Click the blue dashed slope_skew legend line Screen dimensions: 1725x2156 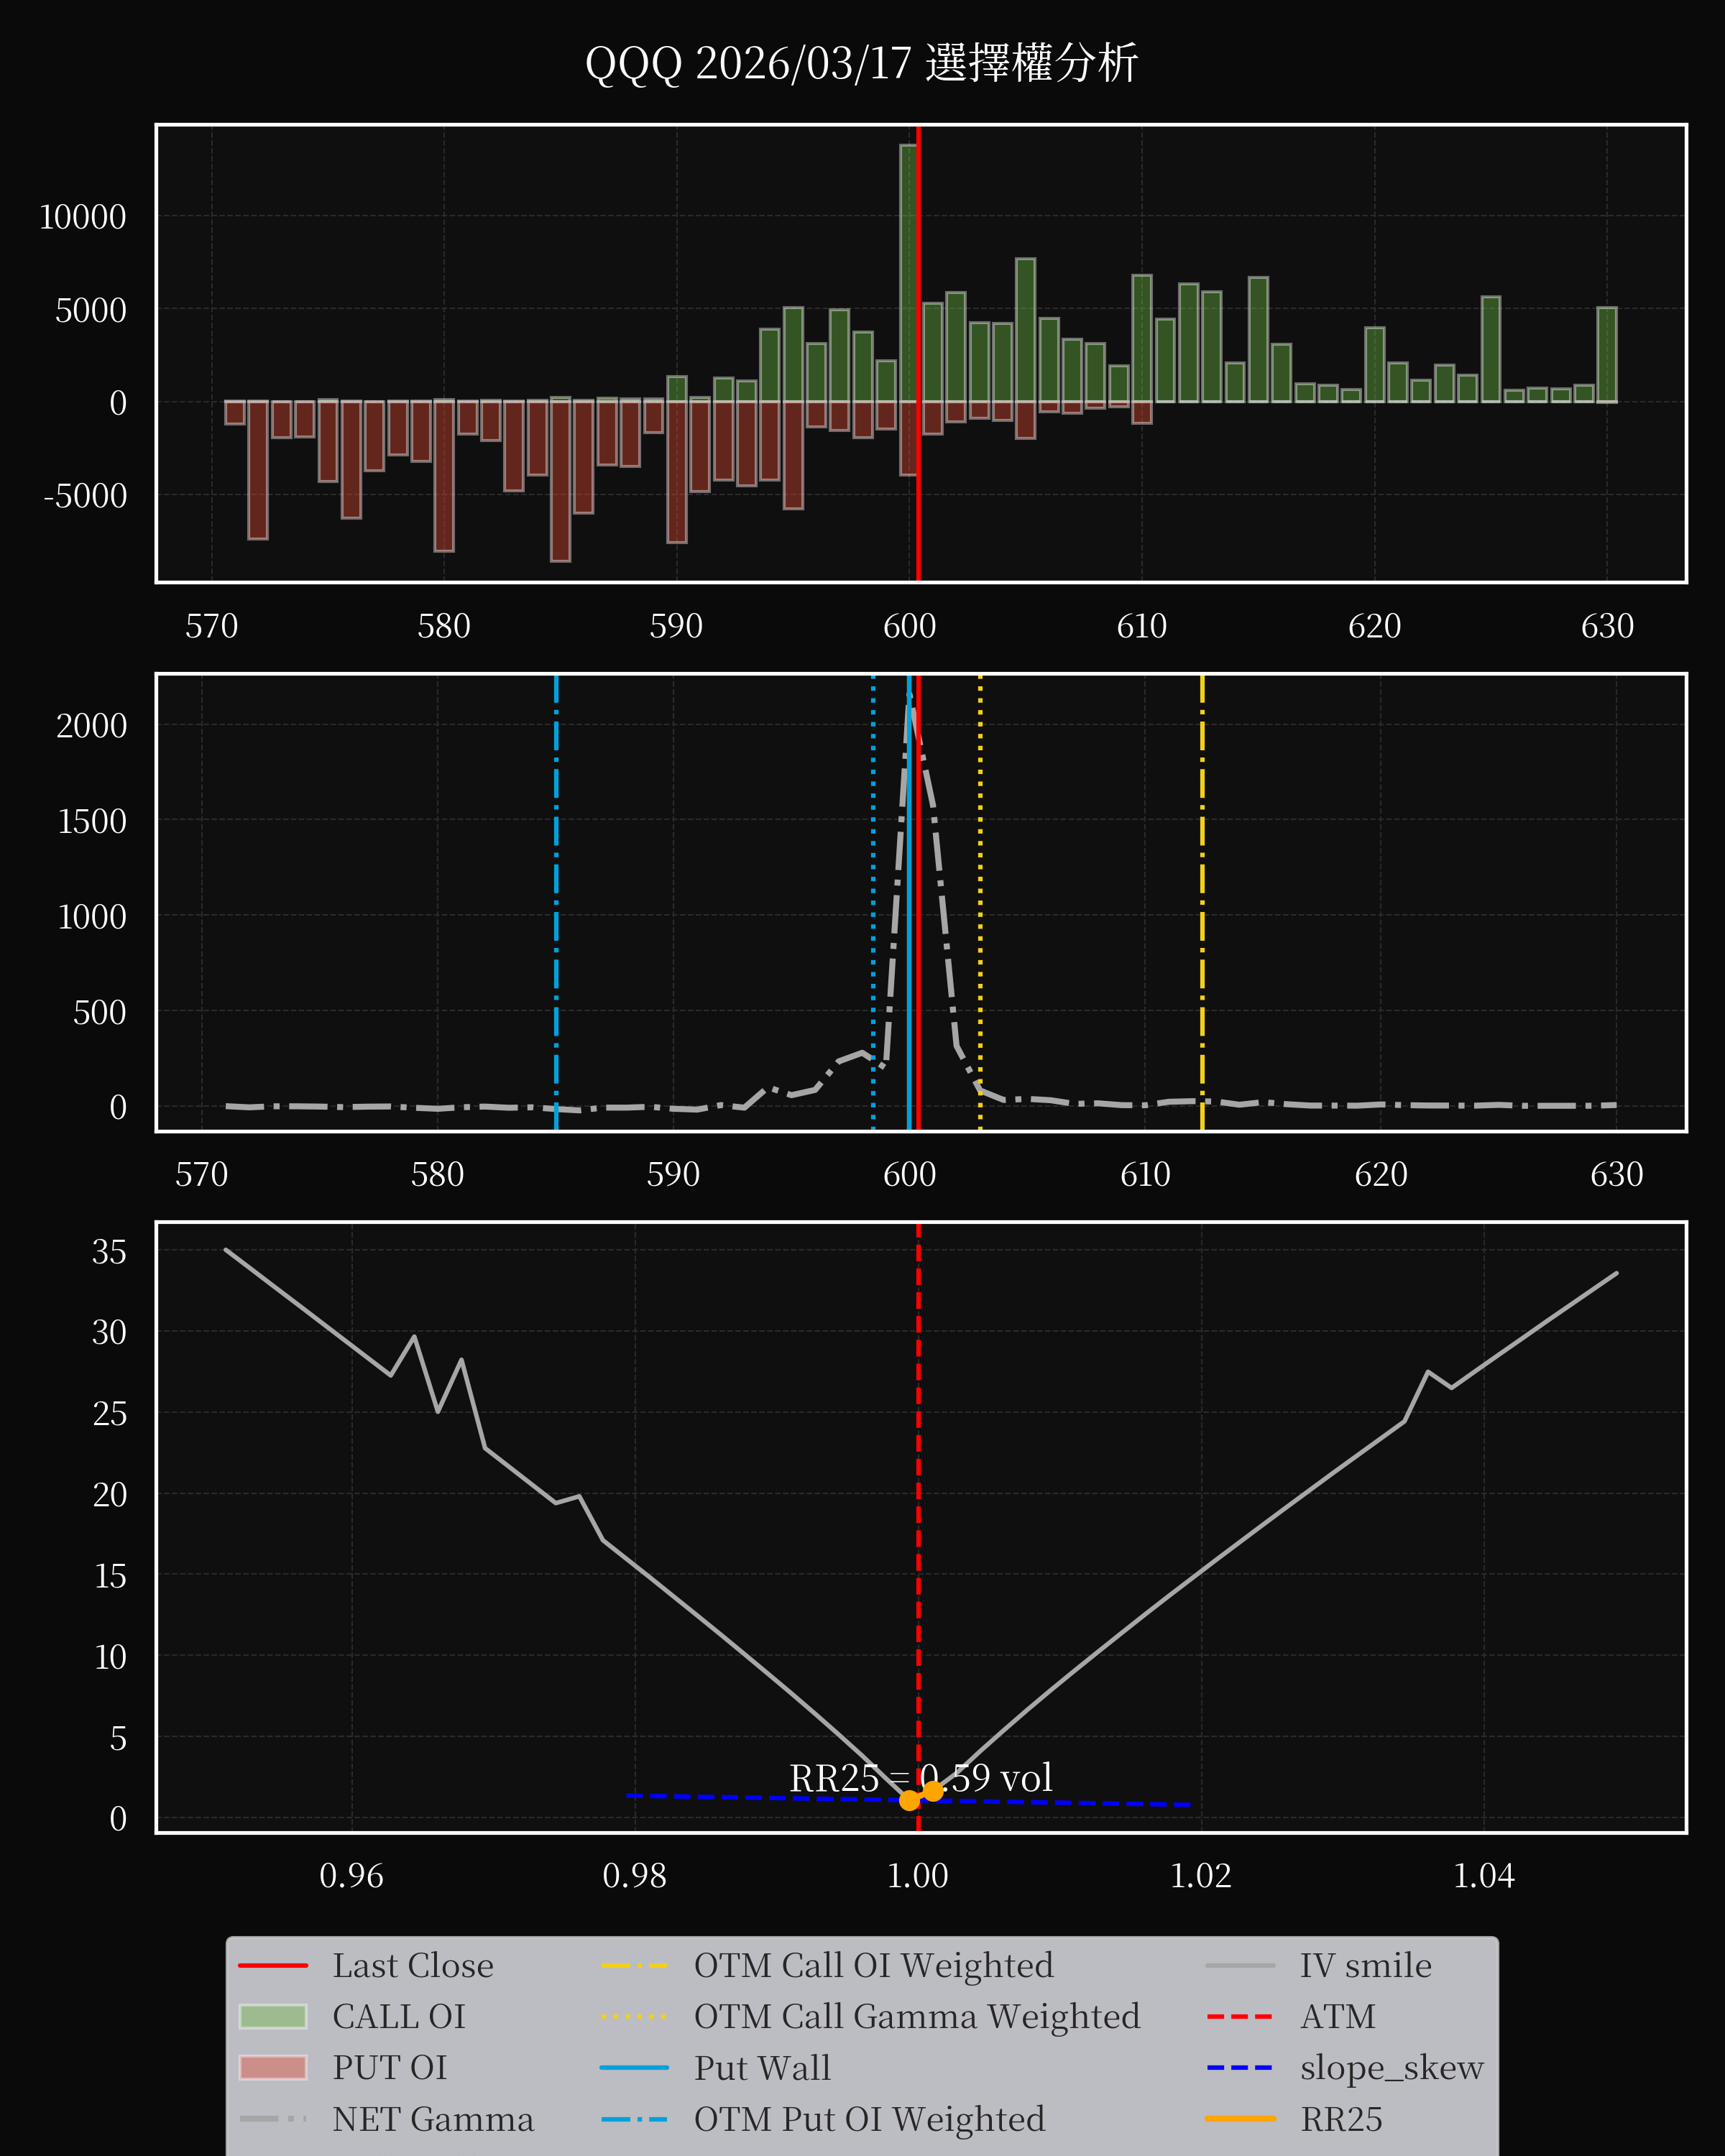(1240, 2067)
